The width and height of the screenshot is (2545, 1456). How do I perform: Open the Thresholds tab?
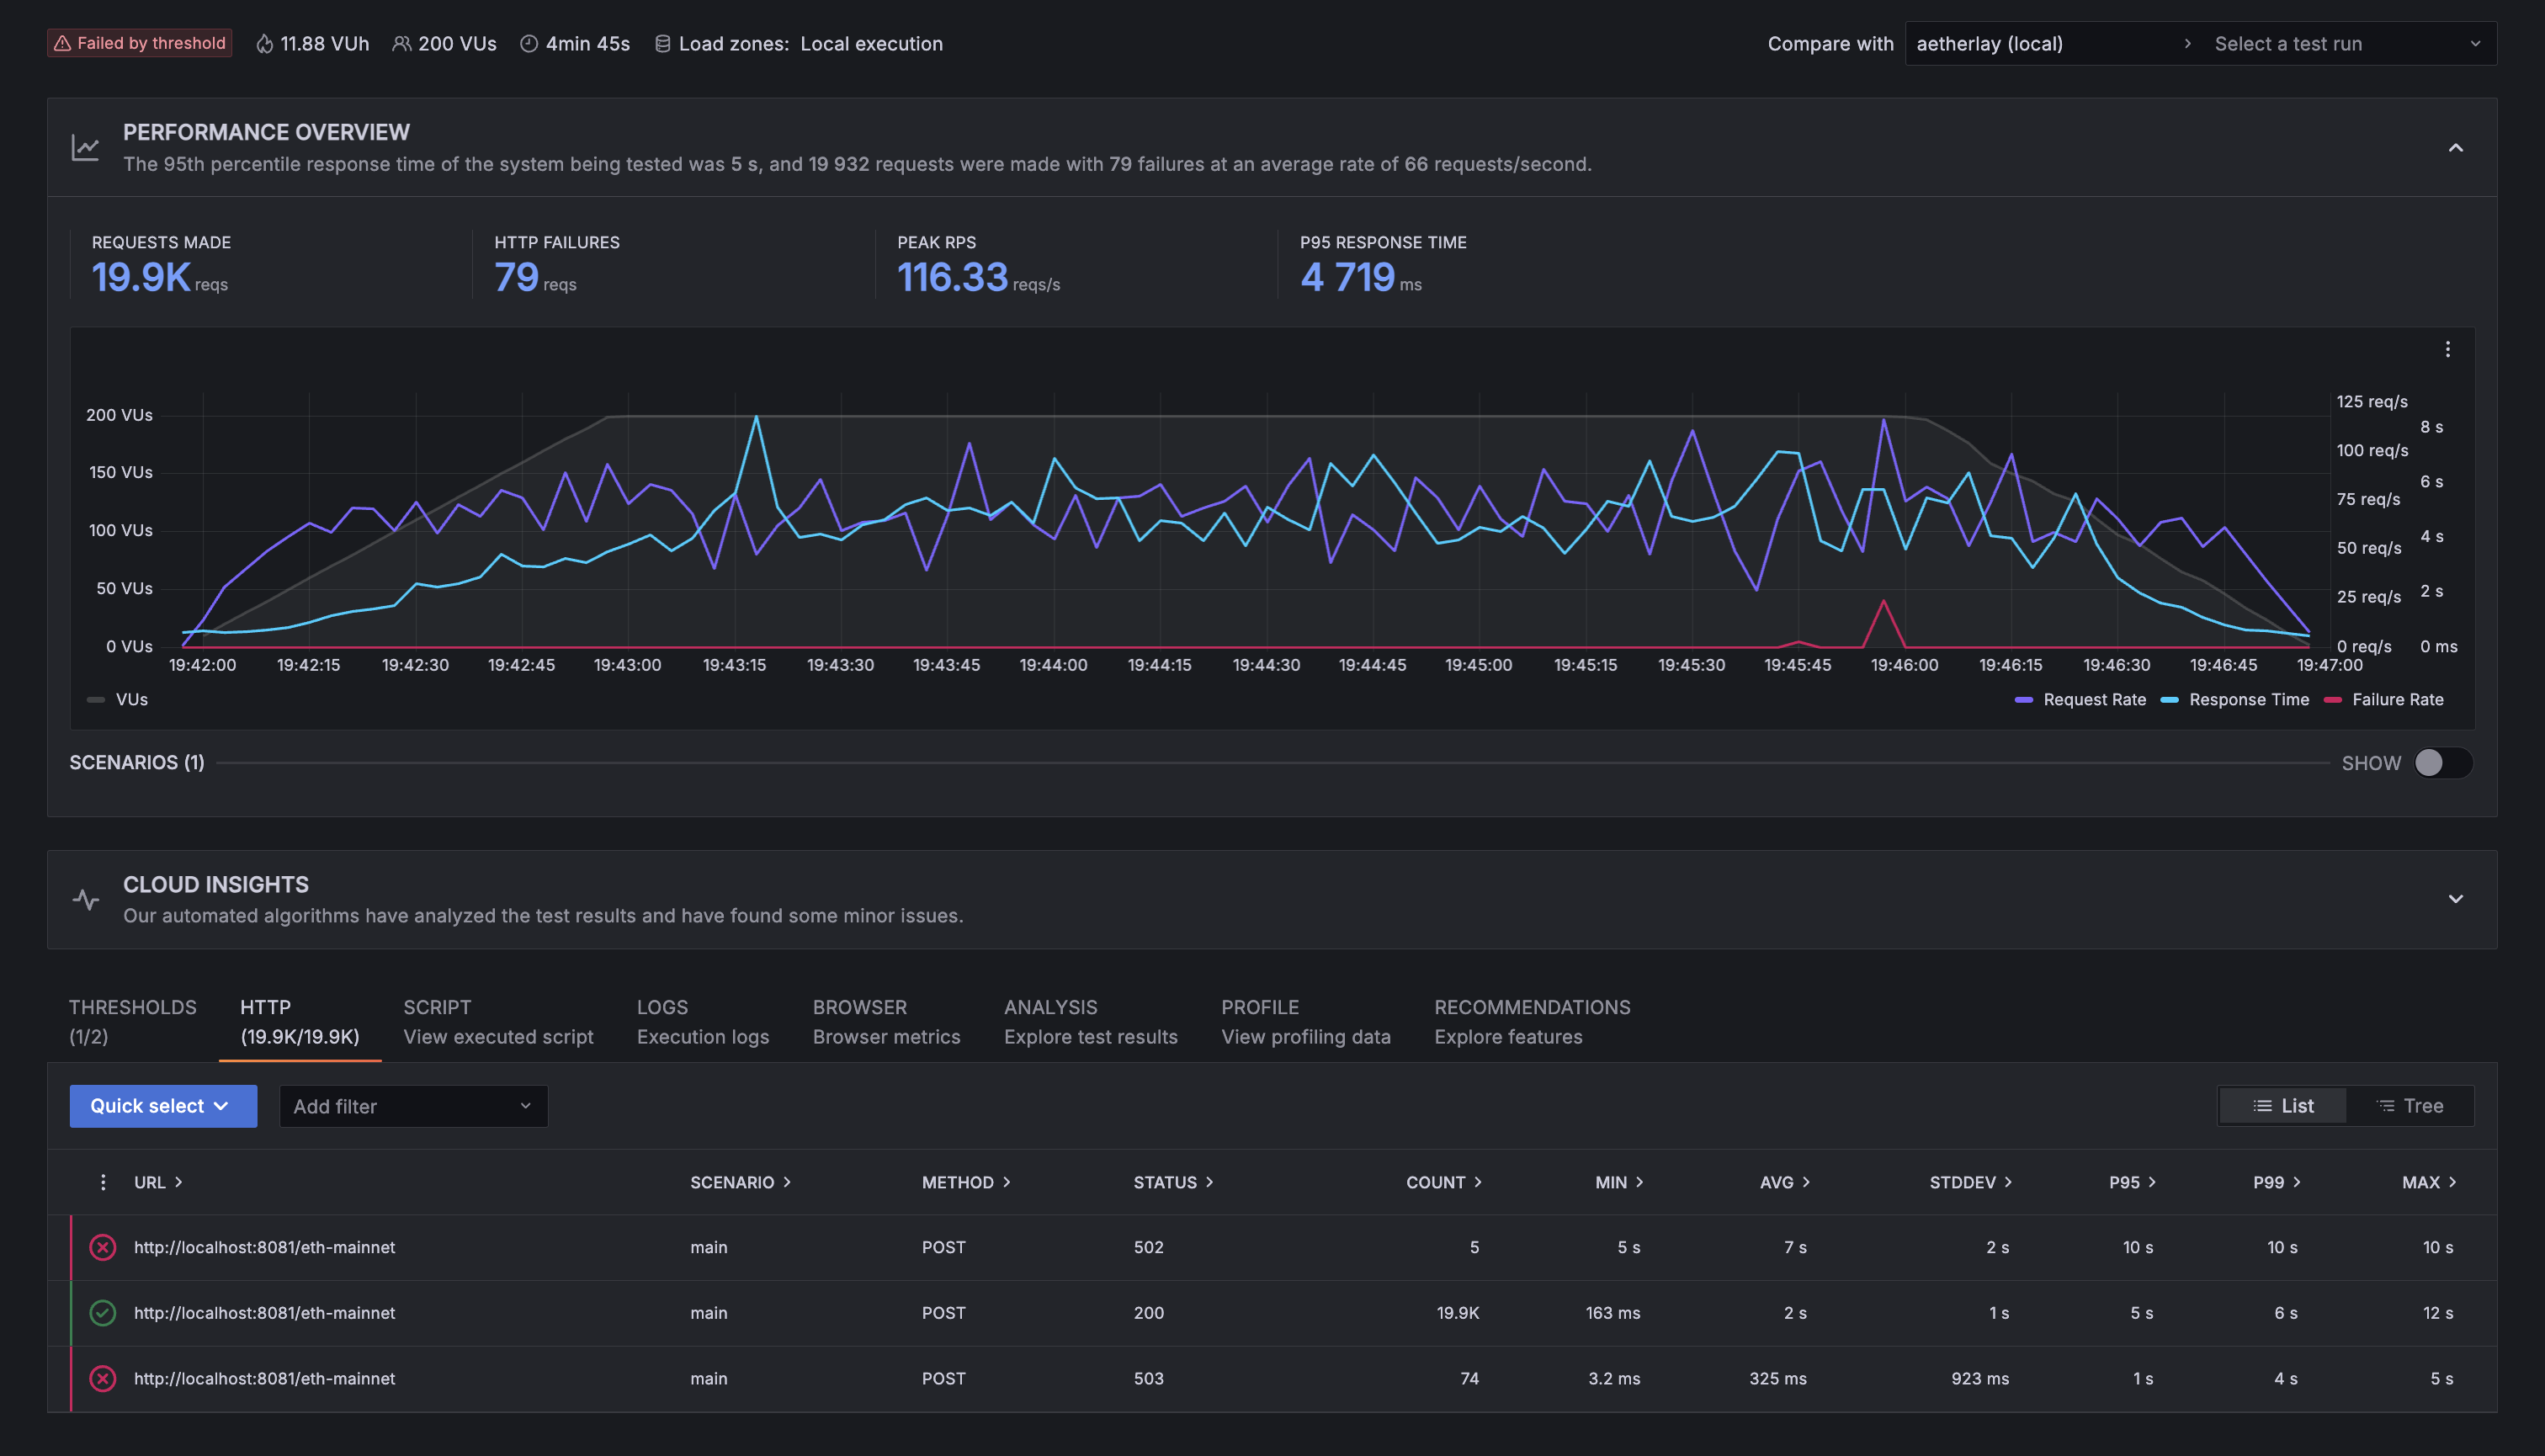[132, 1021]
